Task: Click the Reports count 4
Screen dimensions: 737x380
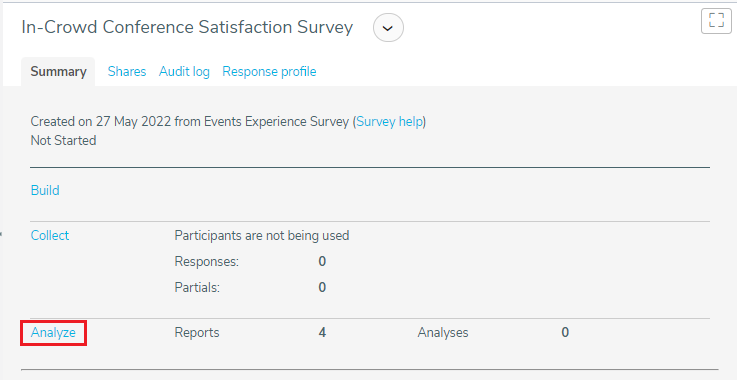Action: (x=322, y=332)
